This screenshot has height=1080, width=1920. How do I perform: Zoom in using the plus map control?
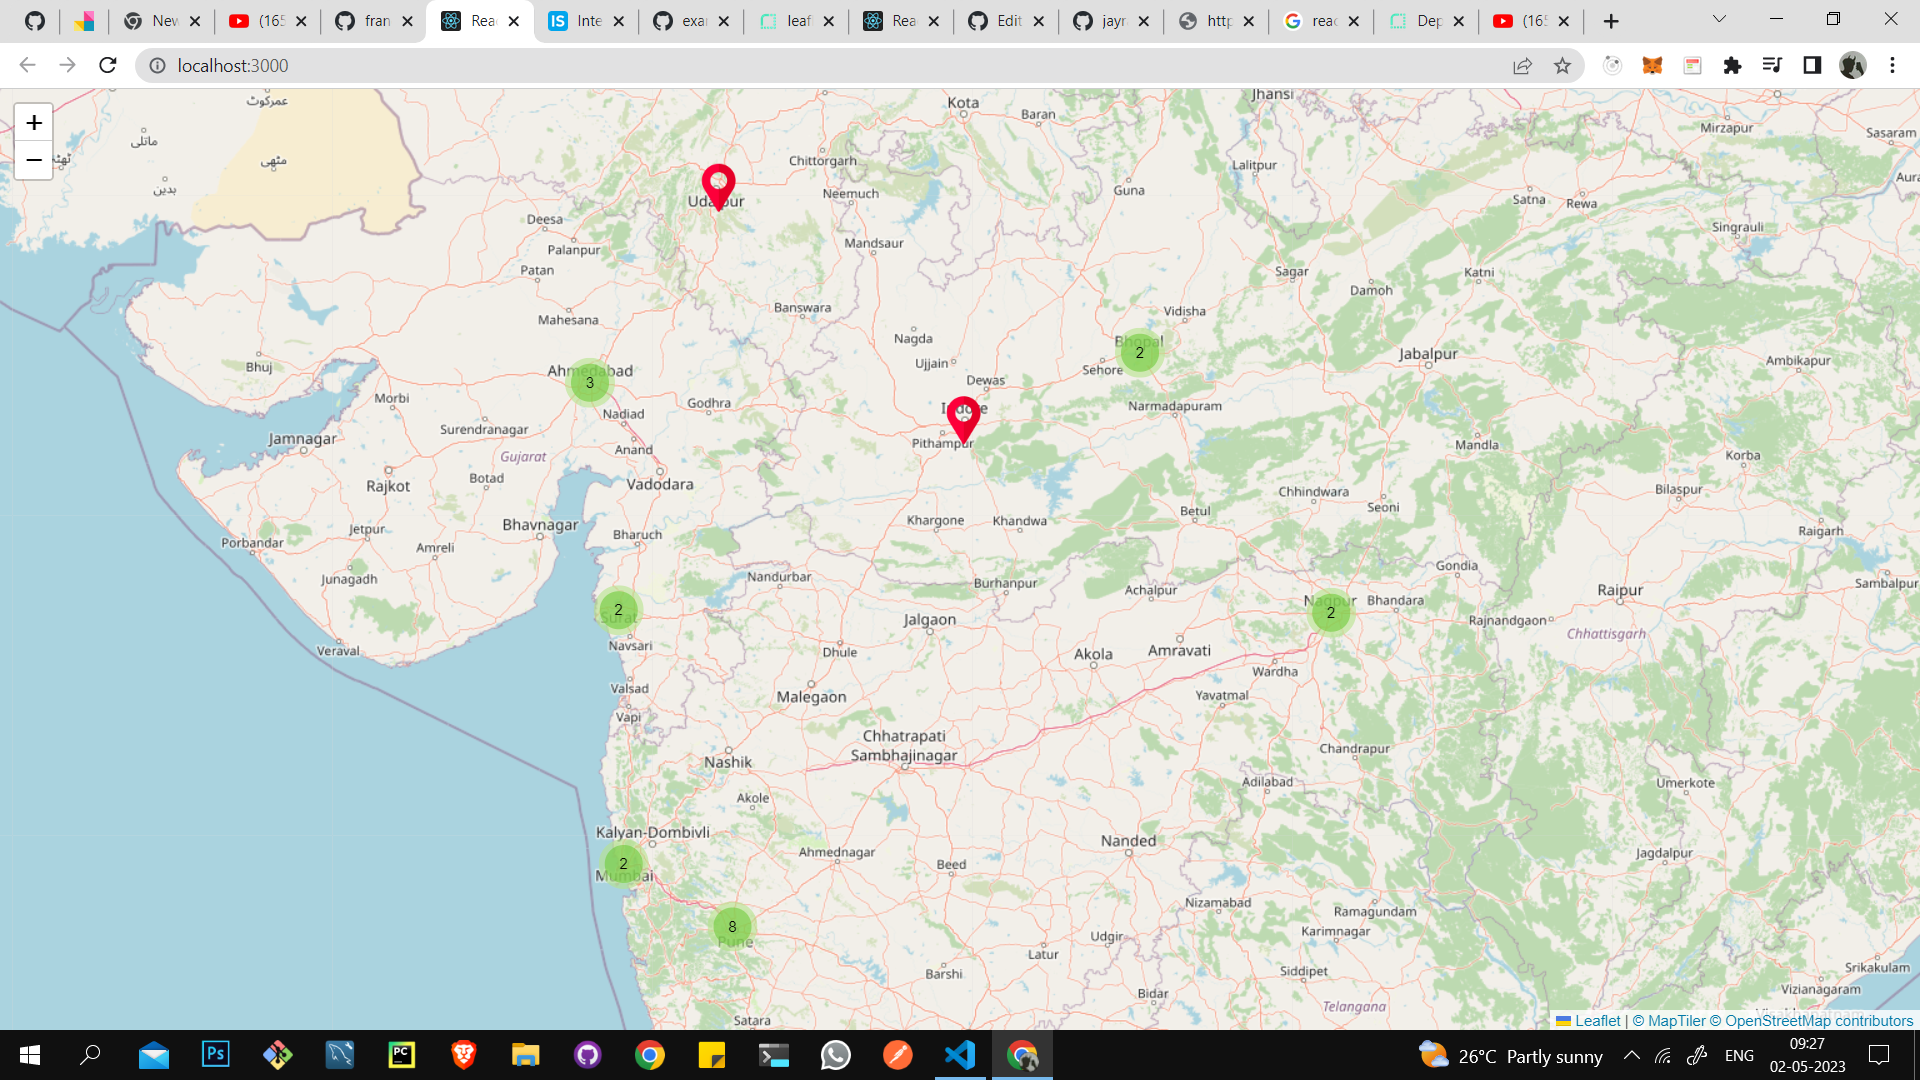point(33,122)
